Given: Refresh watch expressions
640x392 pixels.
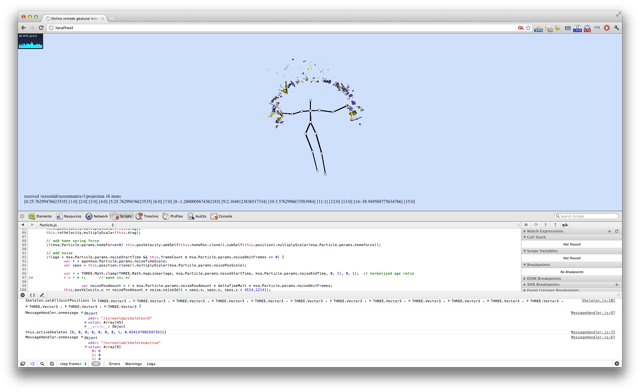Looking at the screenshot, I should (617, 231).
